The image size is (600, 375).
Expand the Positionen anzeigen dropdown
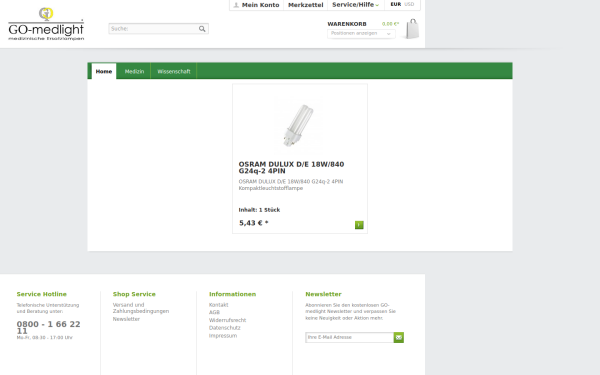361,34
